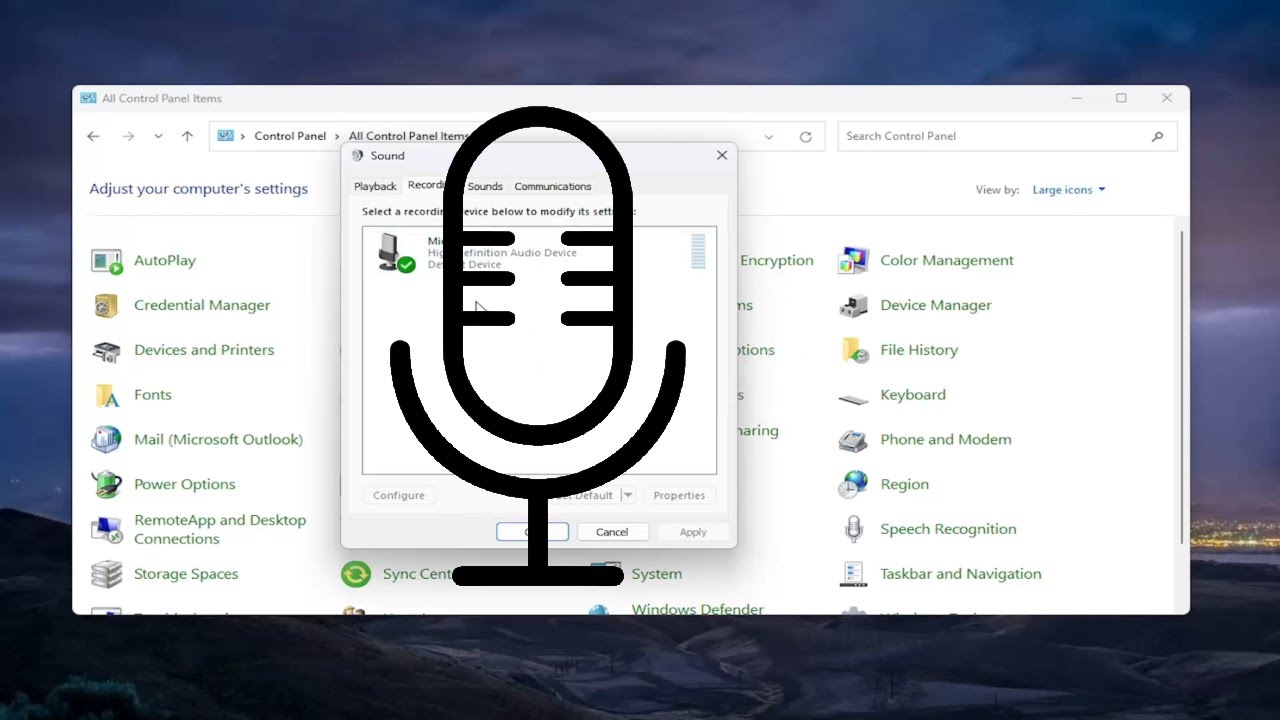This screenshot has height=720, width=1280.
Task: Open Region settings icon
Action: pos(853,485)
